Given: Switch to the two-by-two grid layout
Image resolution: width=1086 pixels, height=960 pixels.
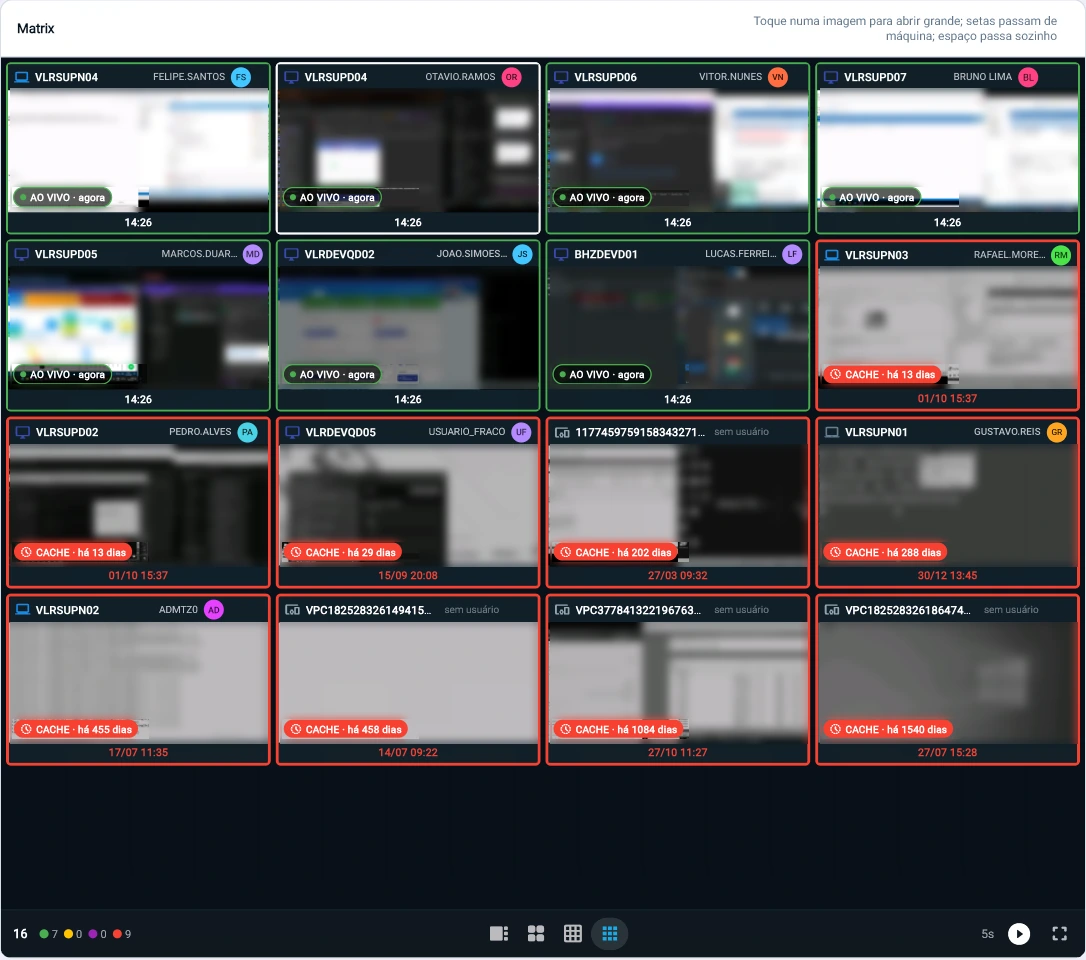Looking at the screenshot, I should click(x=535, y=934).
